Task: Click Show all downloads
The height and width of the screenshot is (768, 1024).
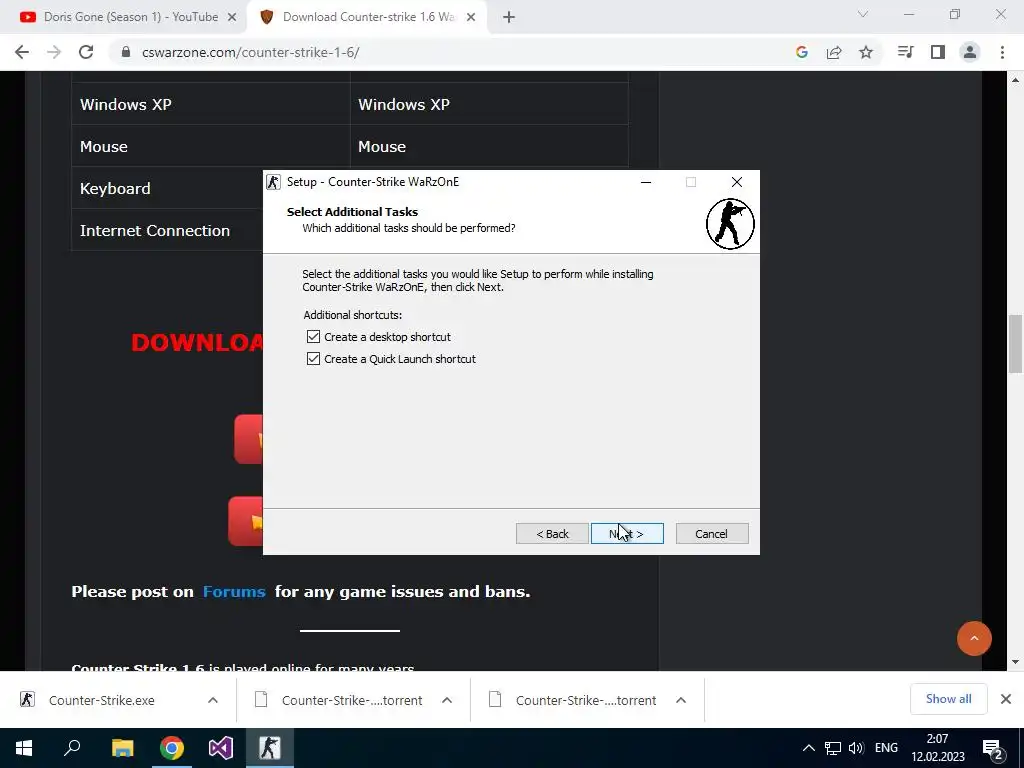Action: pos(948,699)
